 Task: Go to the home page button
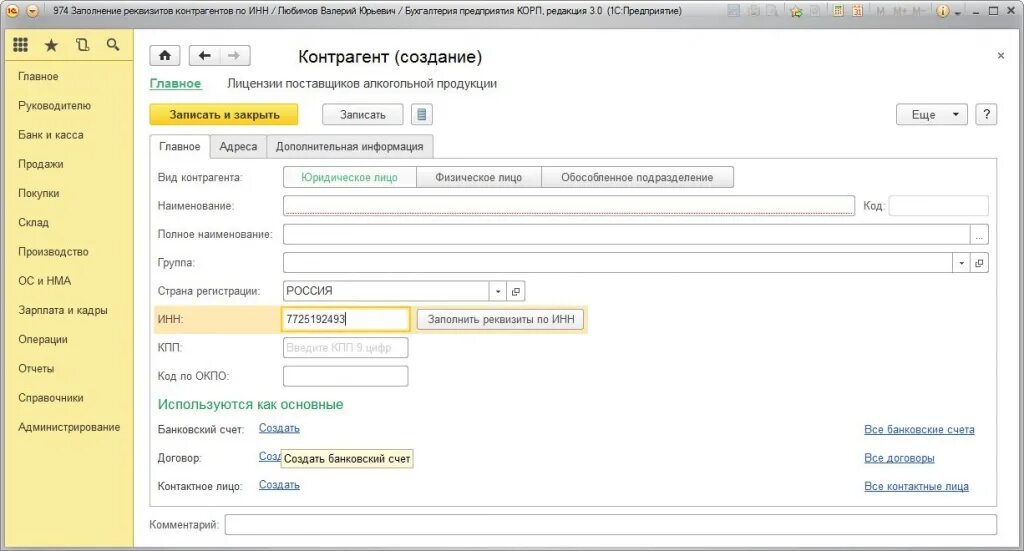[165, 55]
